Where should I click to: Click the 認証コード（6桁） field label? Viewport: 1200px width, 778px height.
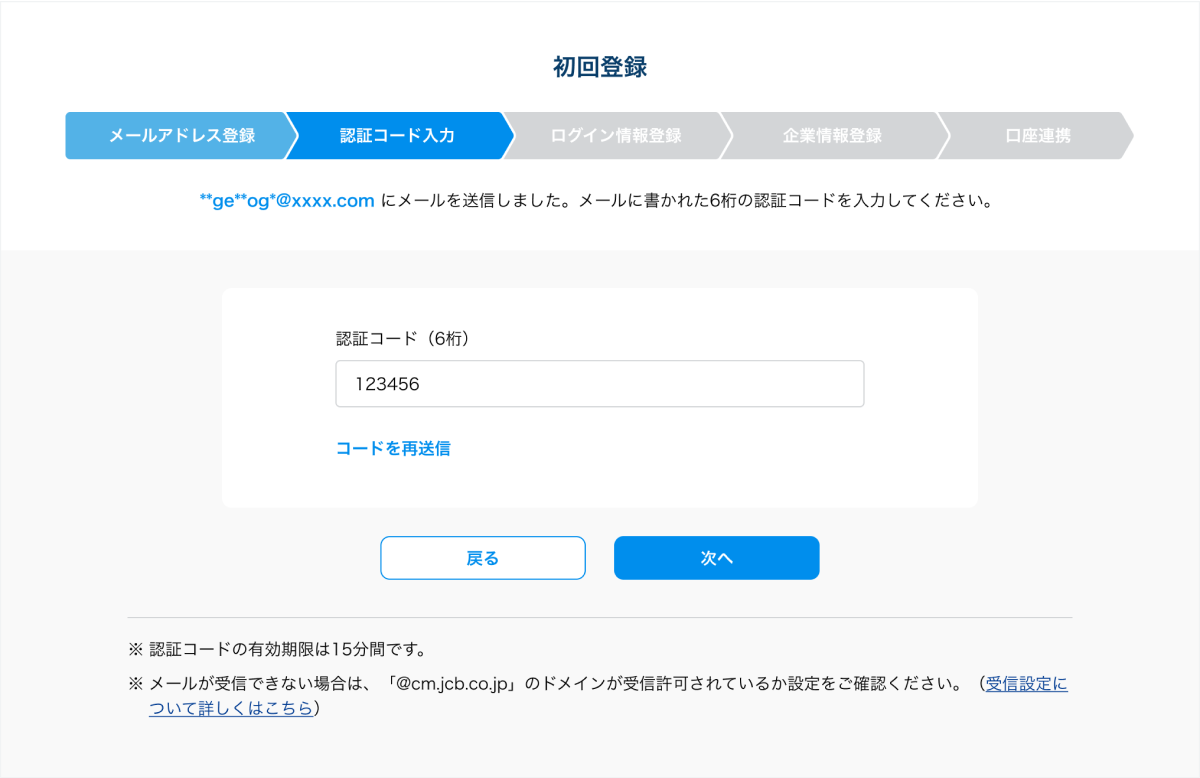pos(403,339)
